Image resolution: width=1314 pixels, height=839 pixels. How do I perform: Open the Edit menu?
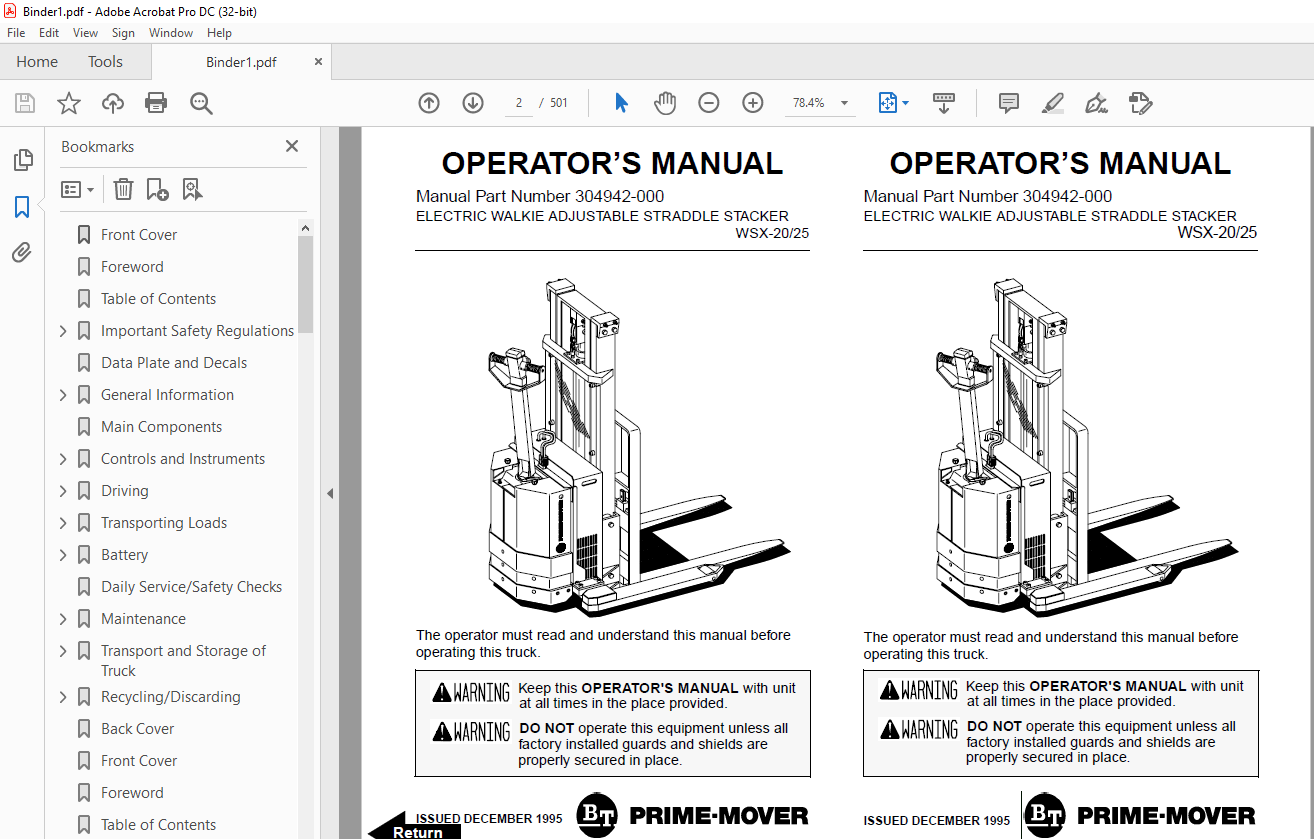coord(49,33)
